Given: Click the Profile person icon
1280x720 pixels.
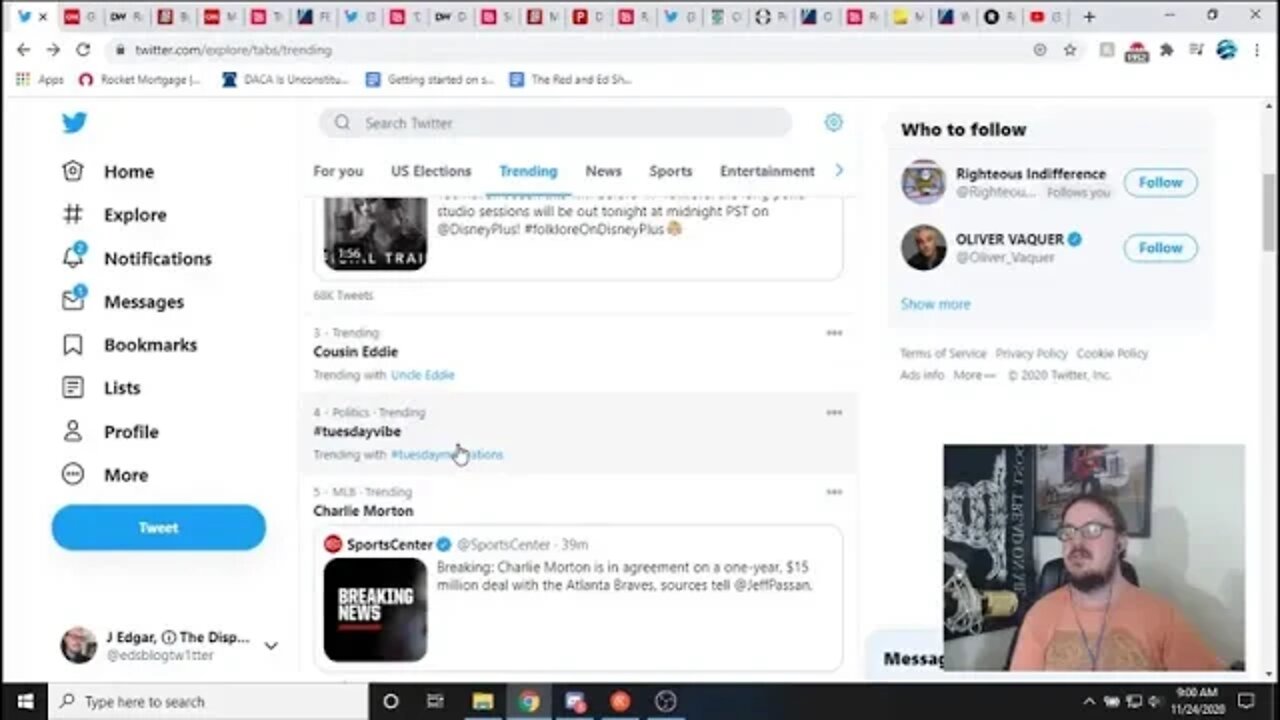Looking at the screenshot, I should click(73, 431).
